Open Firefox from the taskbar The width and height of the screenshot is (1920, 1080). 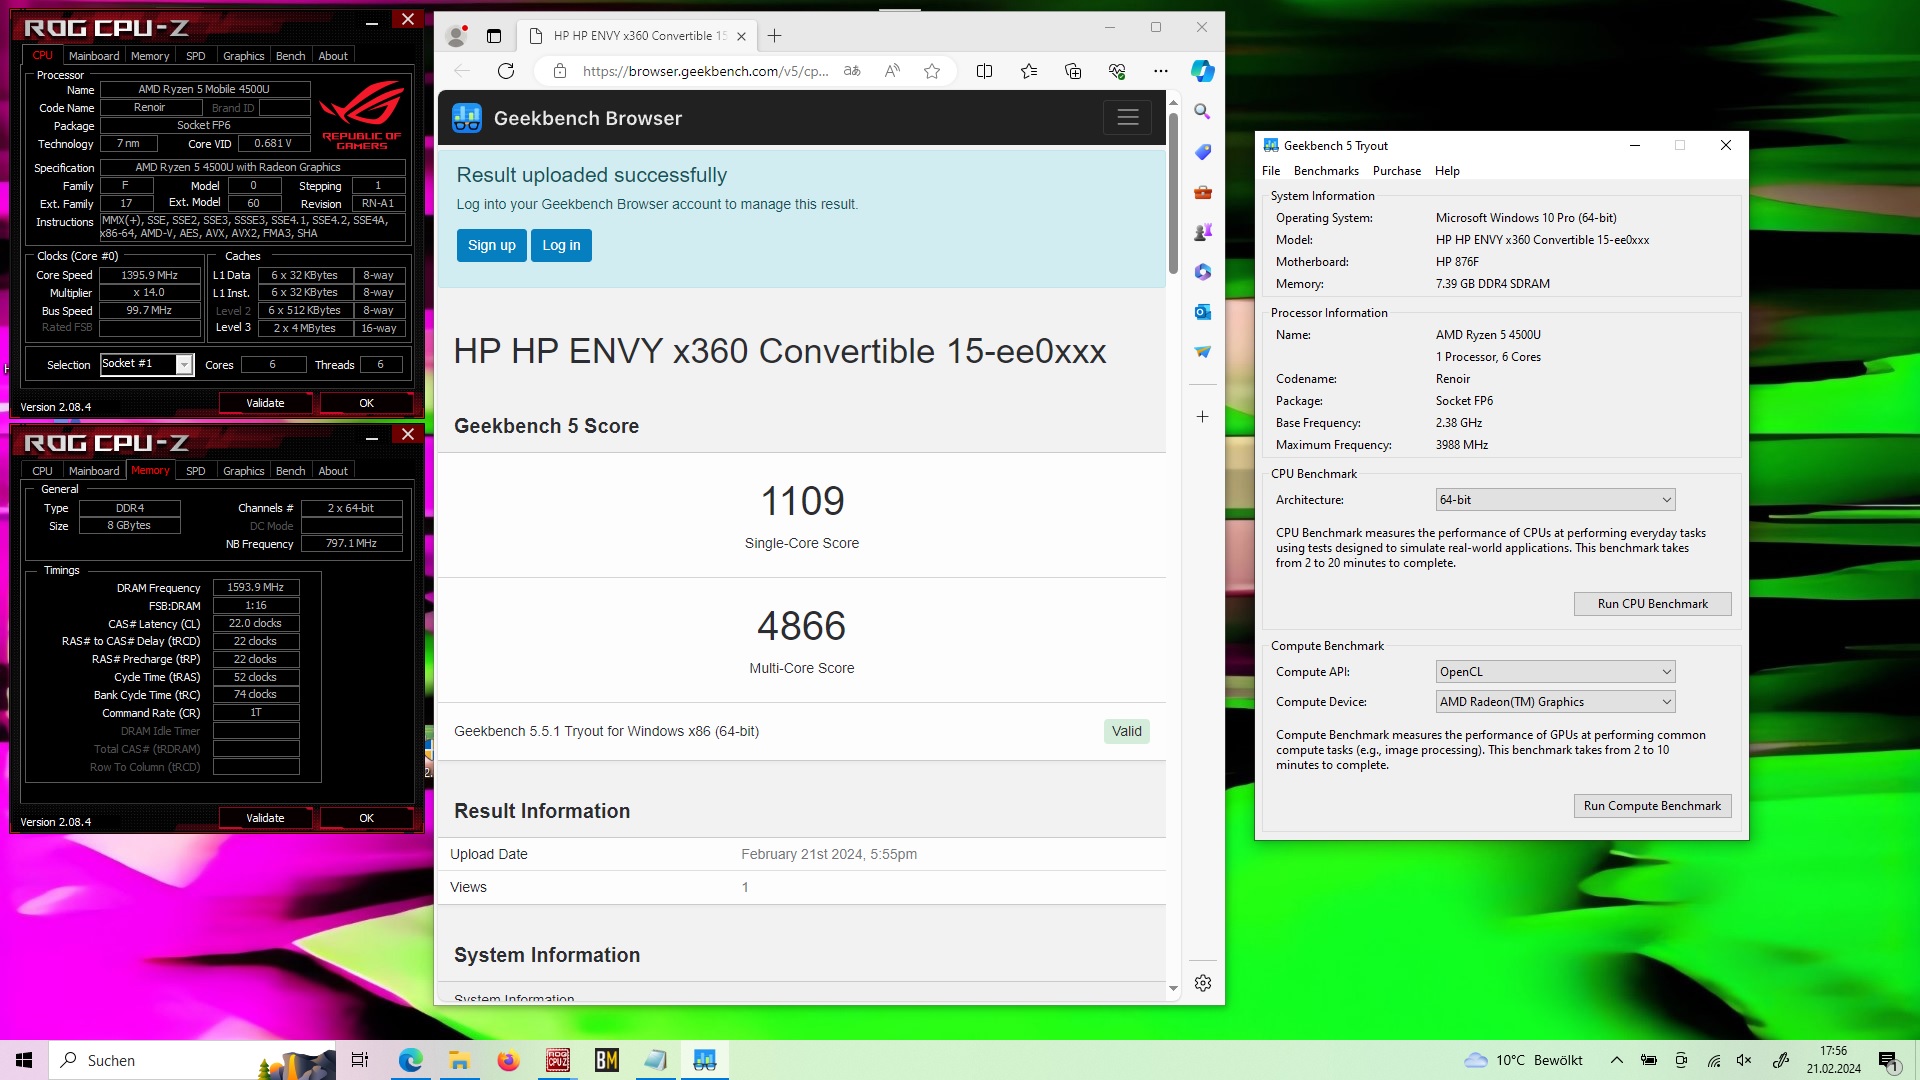tap(509, 1060)
